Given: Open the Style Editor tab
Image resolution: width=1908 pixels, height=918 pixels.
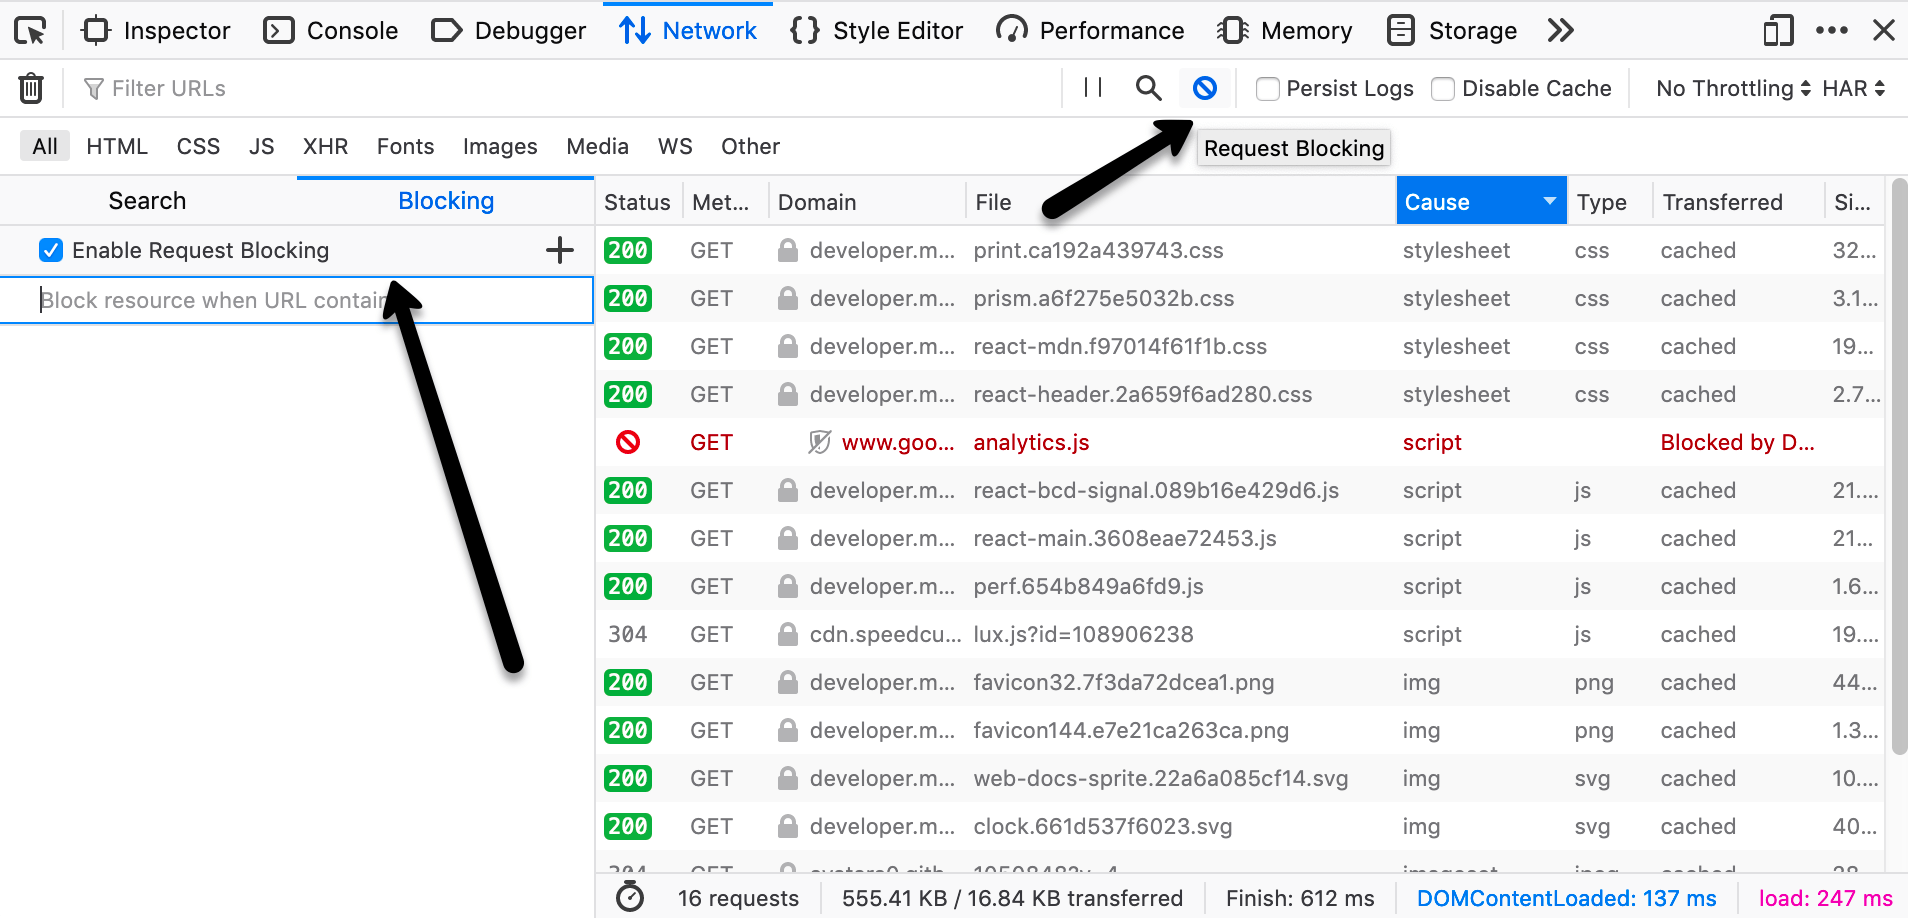Looking at the screenshot, I should (876, 31).
